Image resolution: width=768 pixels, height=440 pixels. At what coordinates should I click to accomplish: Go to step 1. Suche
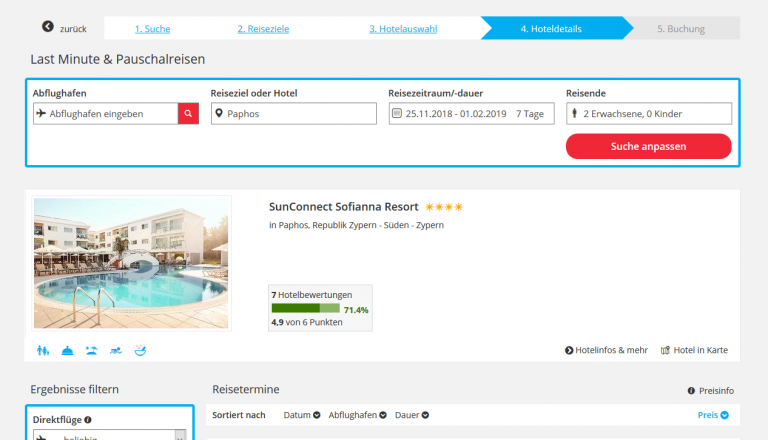coord(153,29)
